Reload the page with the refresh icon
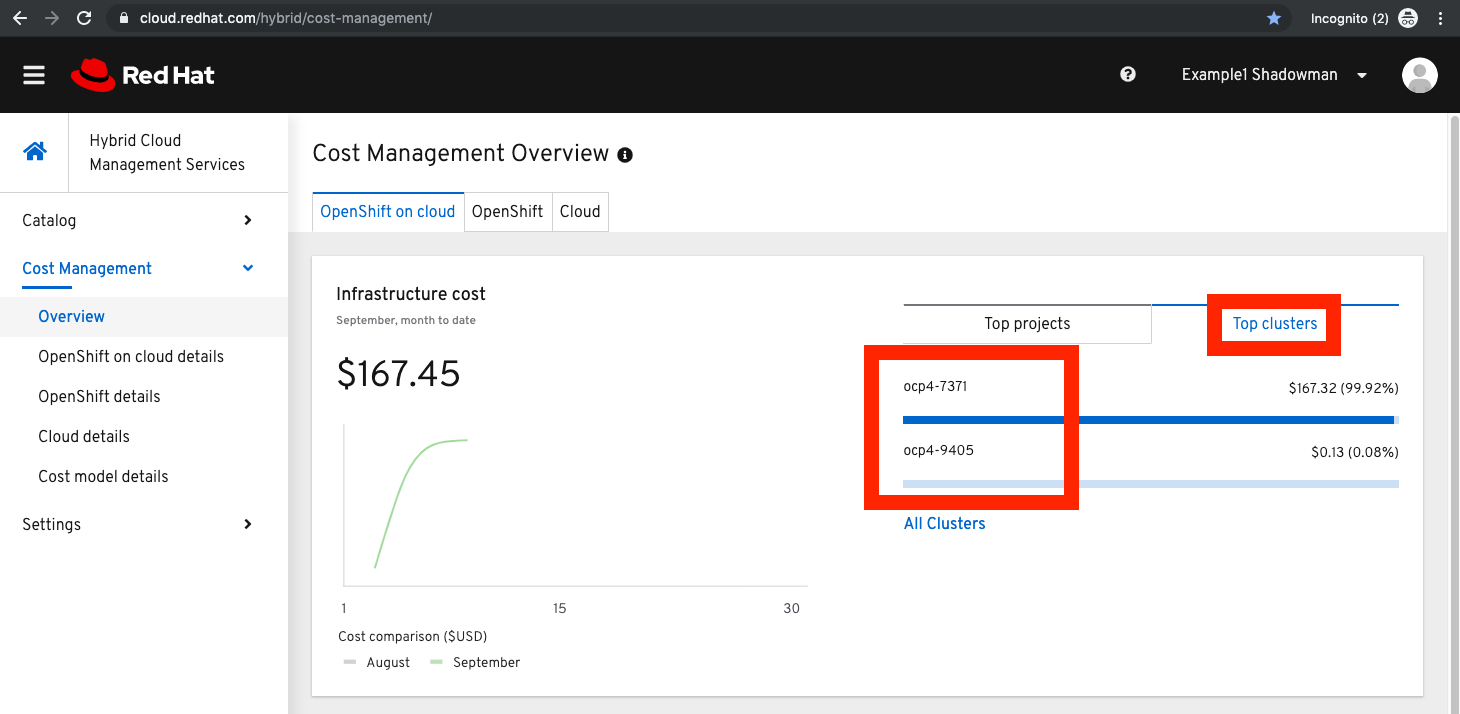The image size is (1460, 714). tap(84, 18)
